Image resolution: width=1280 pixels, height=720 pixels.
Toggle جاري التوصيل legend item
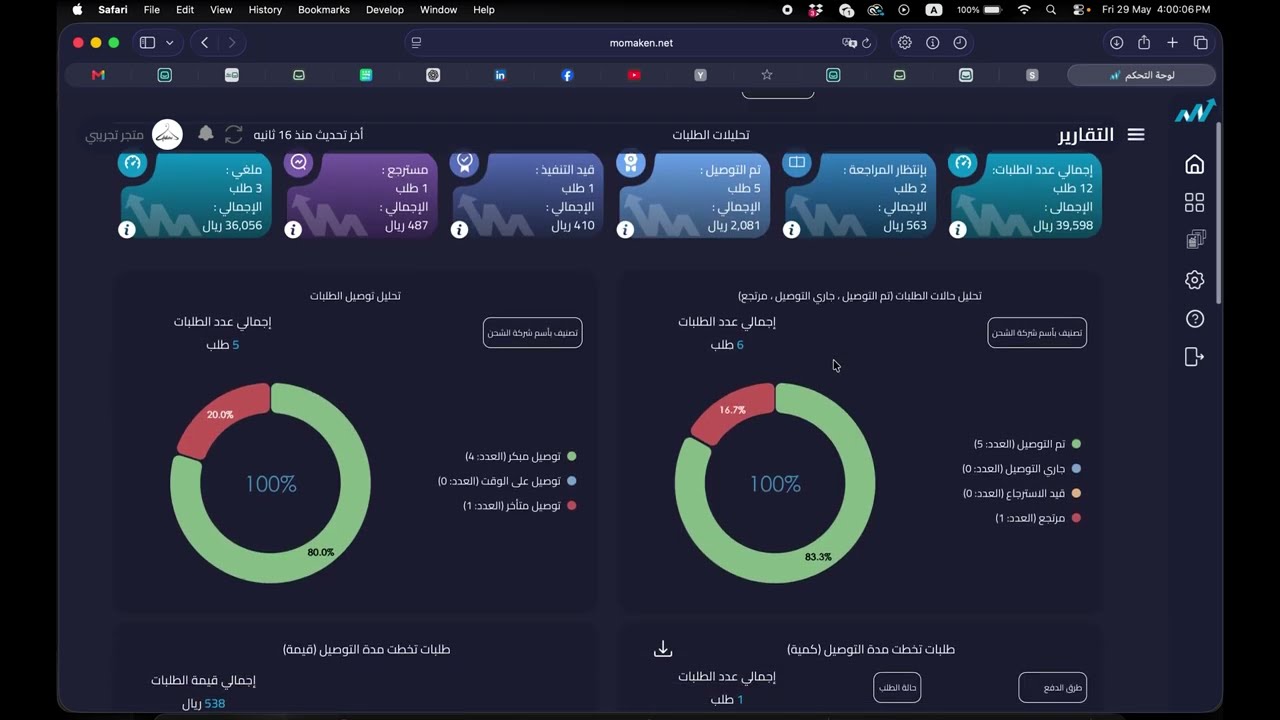(x=1021, y=469)
